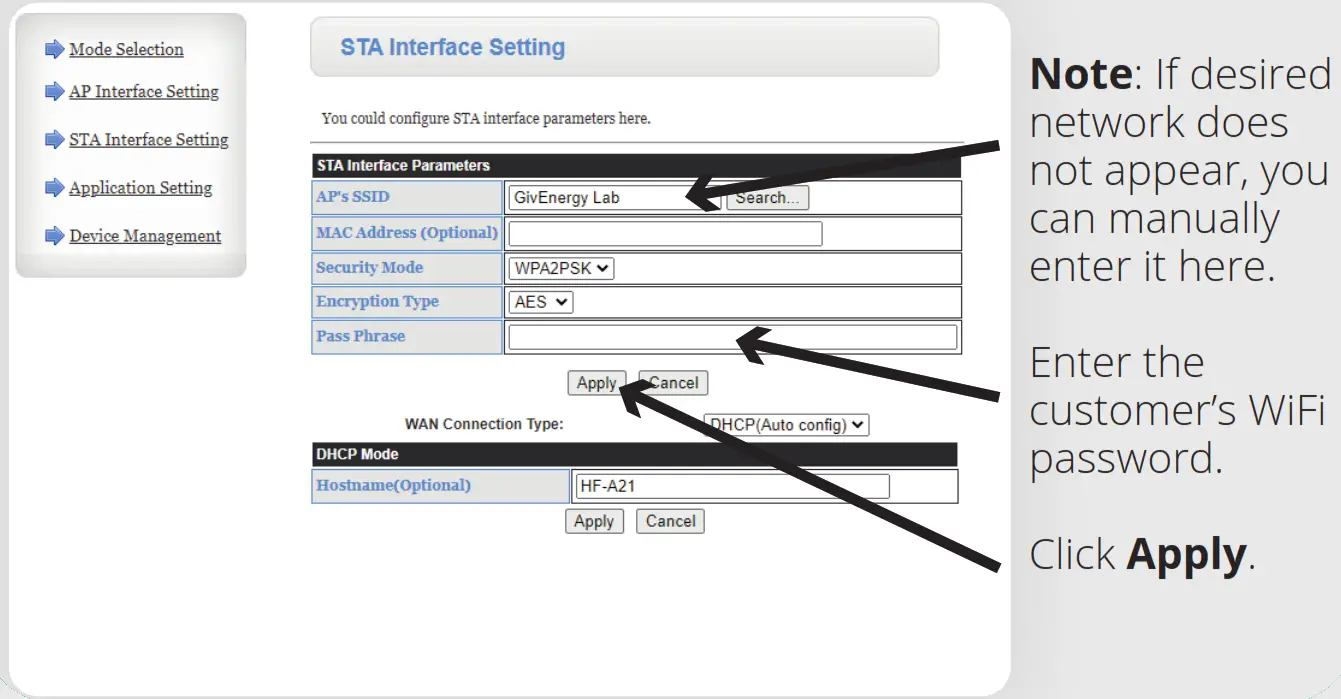Click the arrow icon beside AP Interface Setting
The height and width of the screenshot is (699, 1341).
pyautogui.click(x=55, y=91)
